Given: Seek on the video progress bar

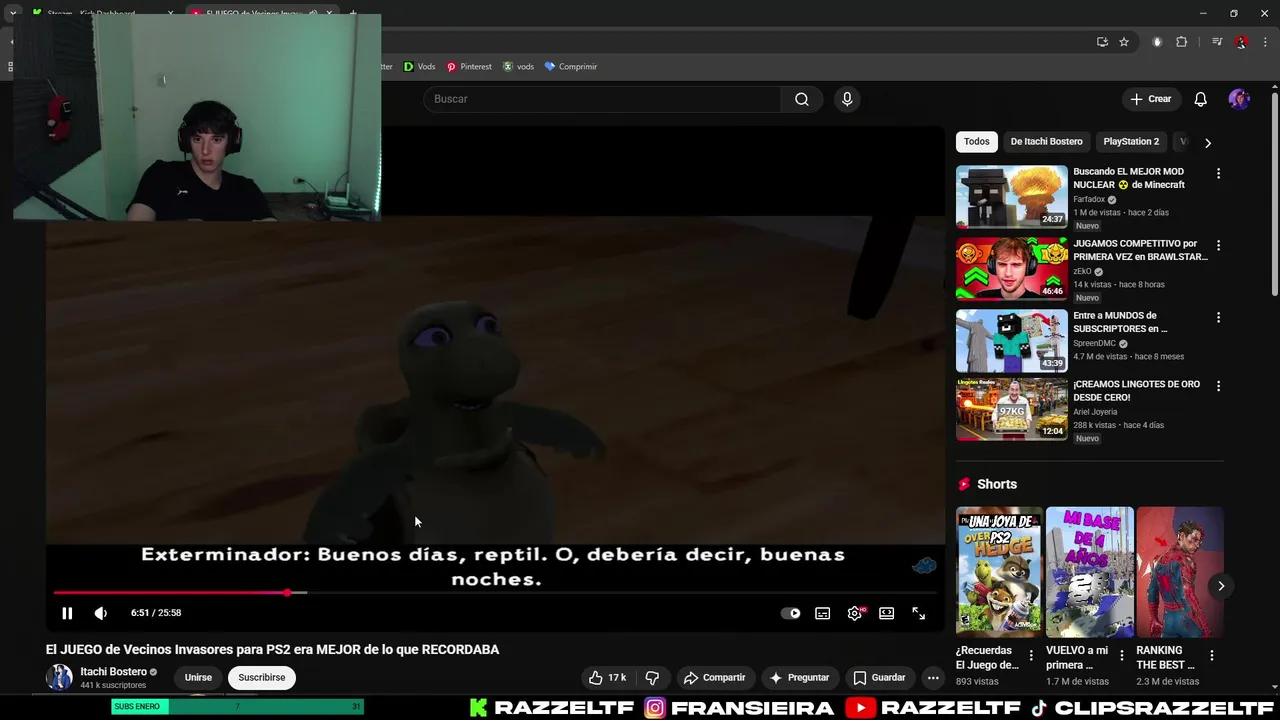Looking at the screenshot, I should pyautogui.click(x=495, y=593).
